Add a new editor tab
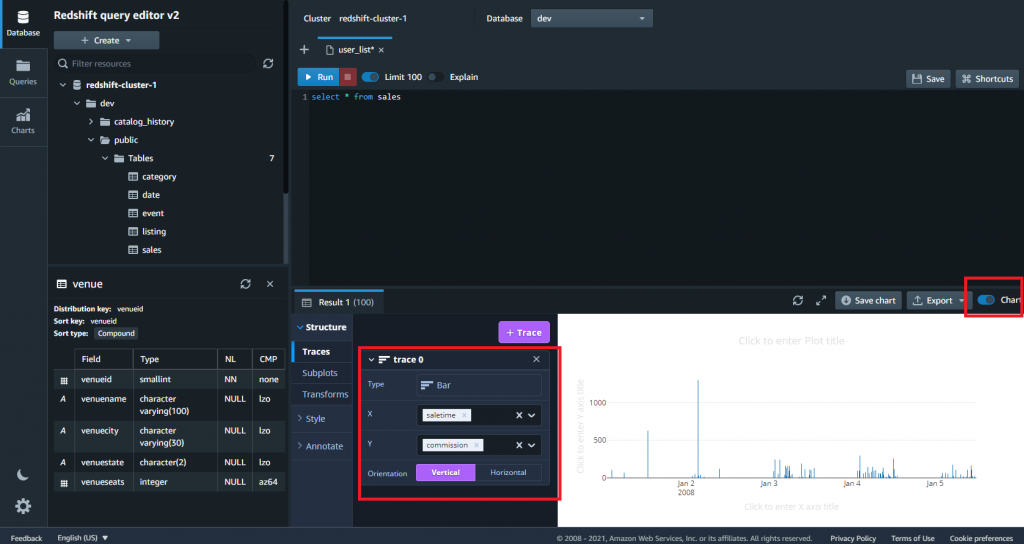The width and height of the screenshot is (1024, 544). (x=304, y=50)
